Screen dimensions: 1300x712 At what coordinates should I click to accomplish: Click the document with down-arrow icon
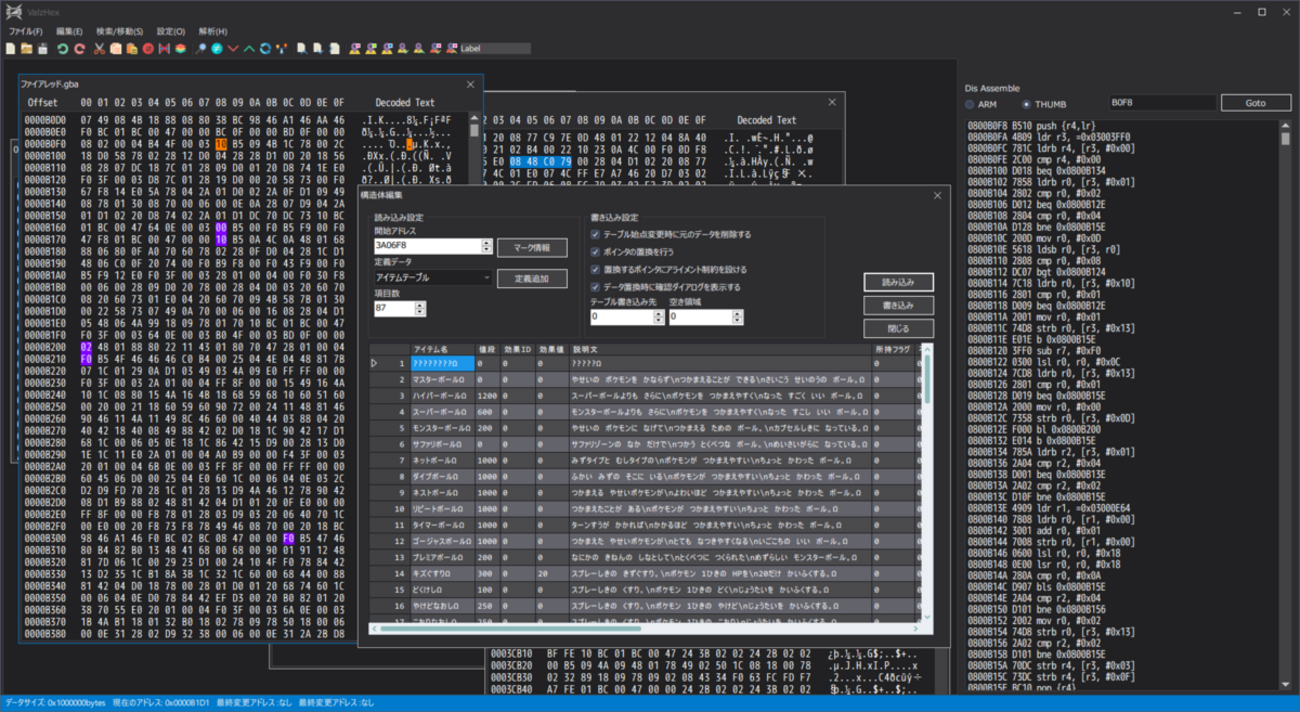pos(318,48)
